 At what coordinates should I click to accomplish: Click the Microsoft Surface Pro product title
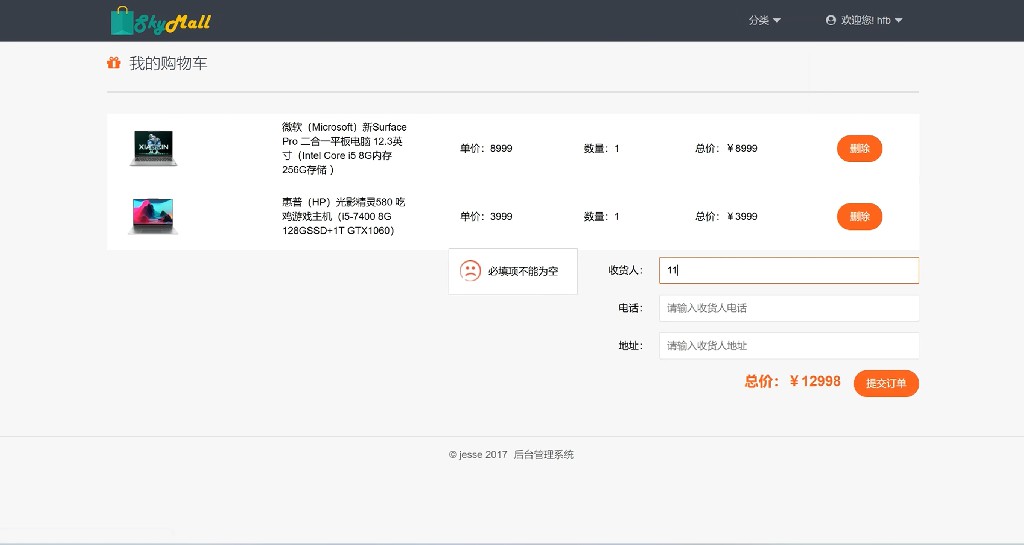pos(345,148)
